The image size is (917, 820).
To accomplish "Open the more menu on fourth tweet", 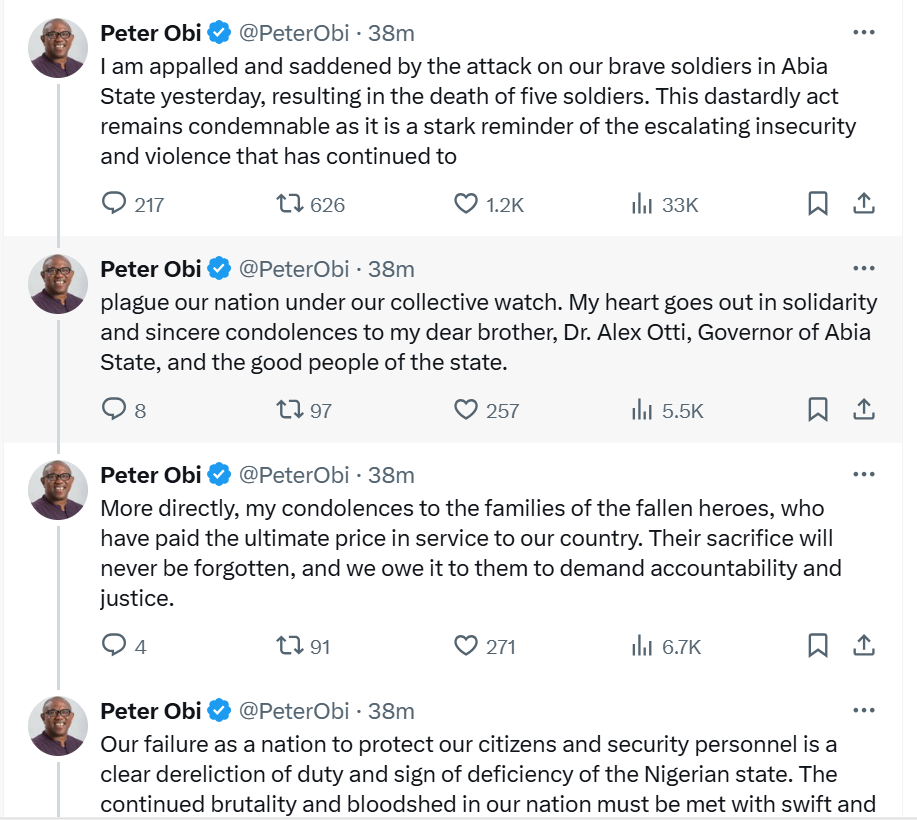I will coord(864,711).
